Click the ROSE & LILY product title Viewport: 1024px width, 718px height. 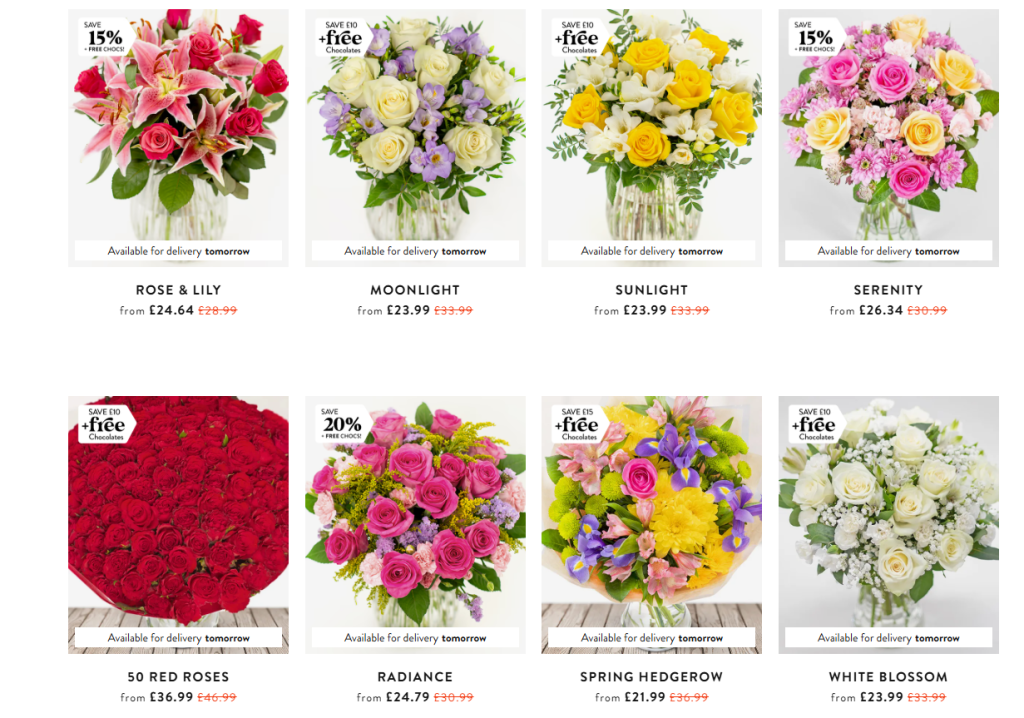click(178, 290)
